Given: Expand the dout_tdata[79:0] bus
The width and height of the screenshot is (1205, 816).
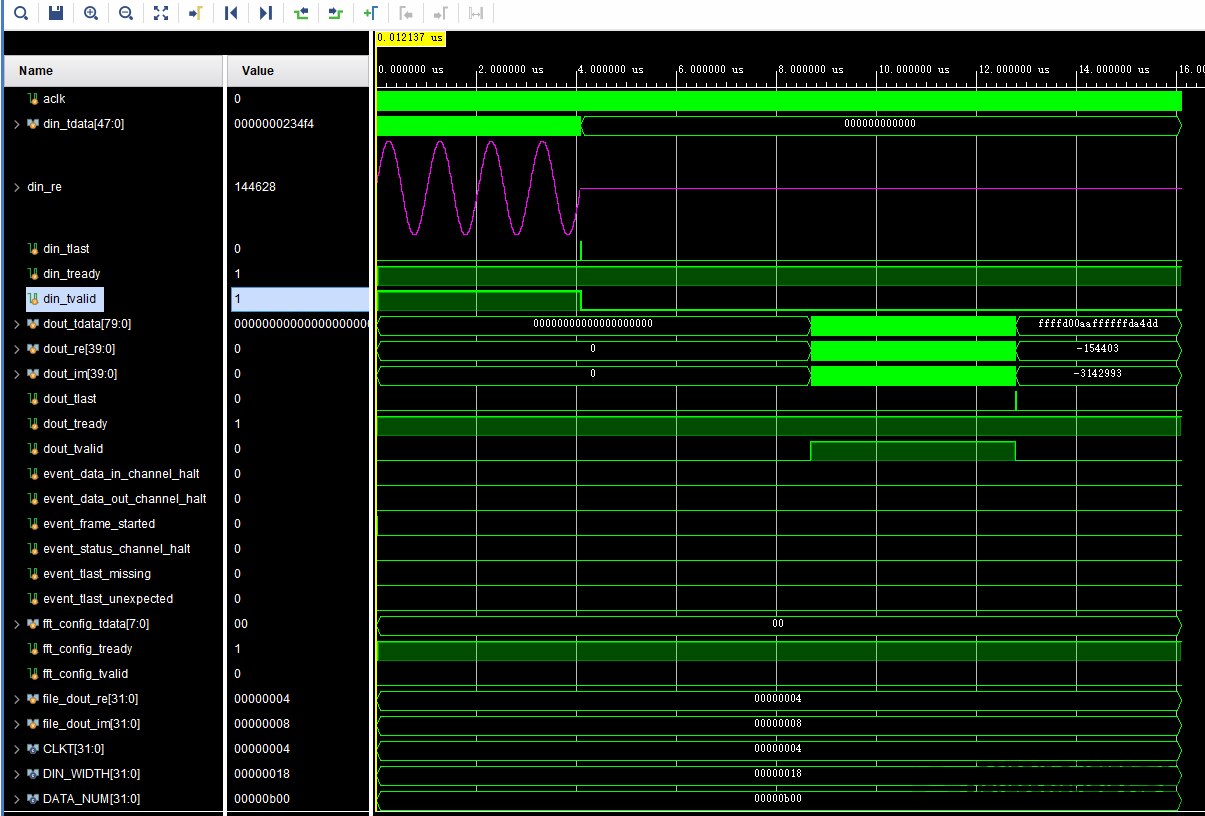Looking at the screenshot, I should click(17, 323).
